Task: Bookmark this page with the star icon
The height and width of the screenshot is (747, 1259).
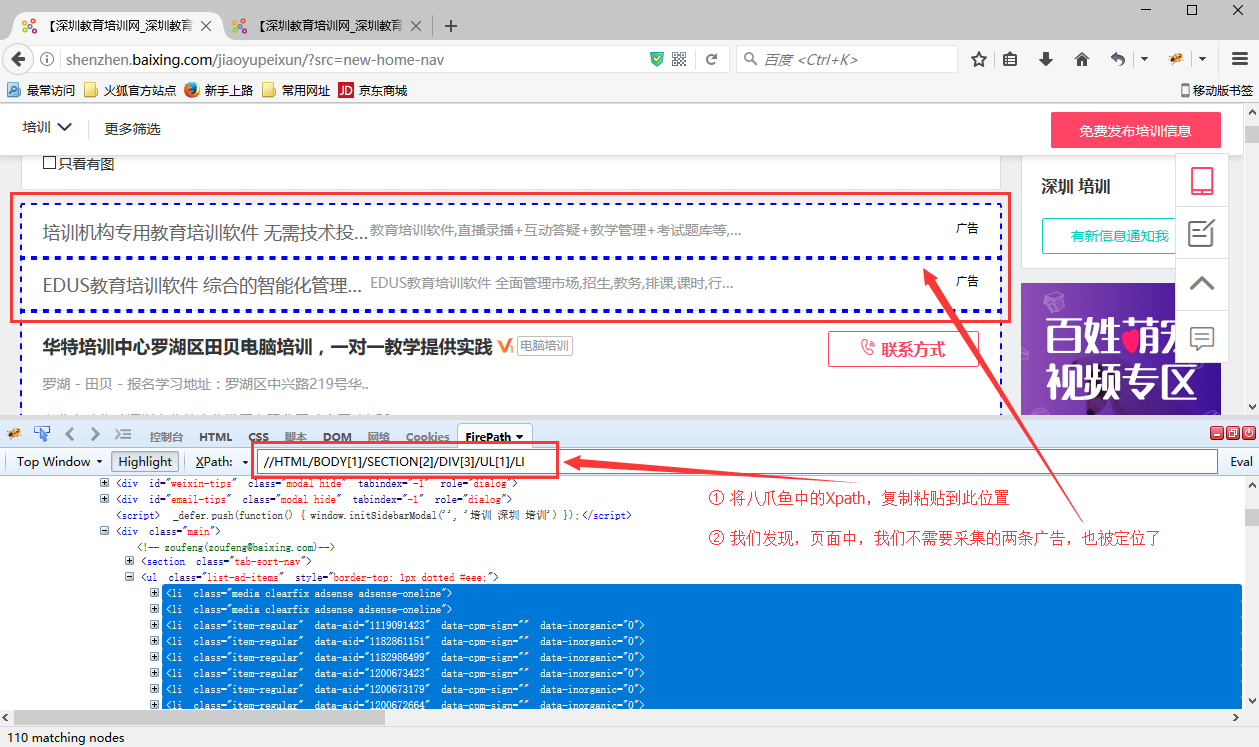Action: coord(979,59)
